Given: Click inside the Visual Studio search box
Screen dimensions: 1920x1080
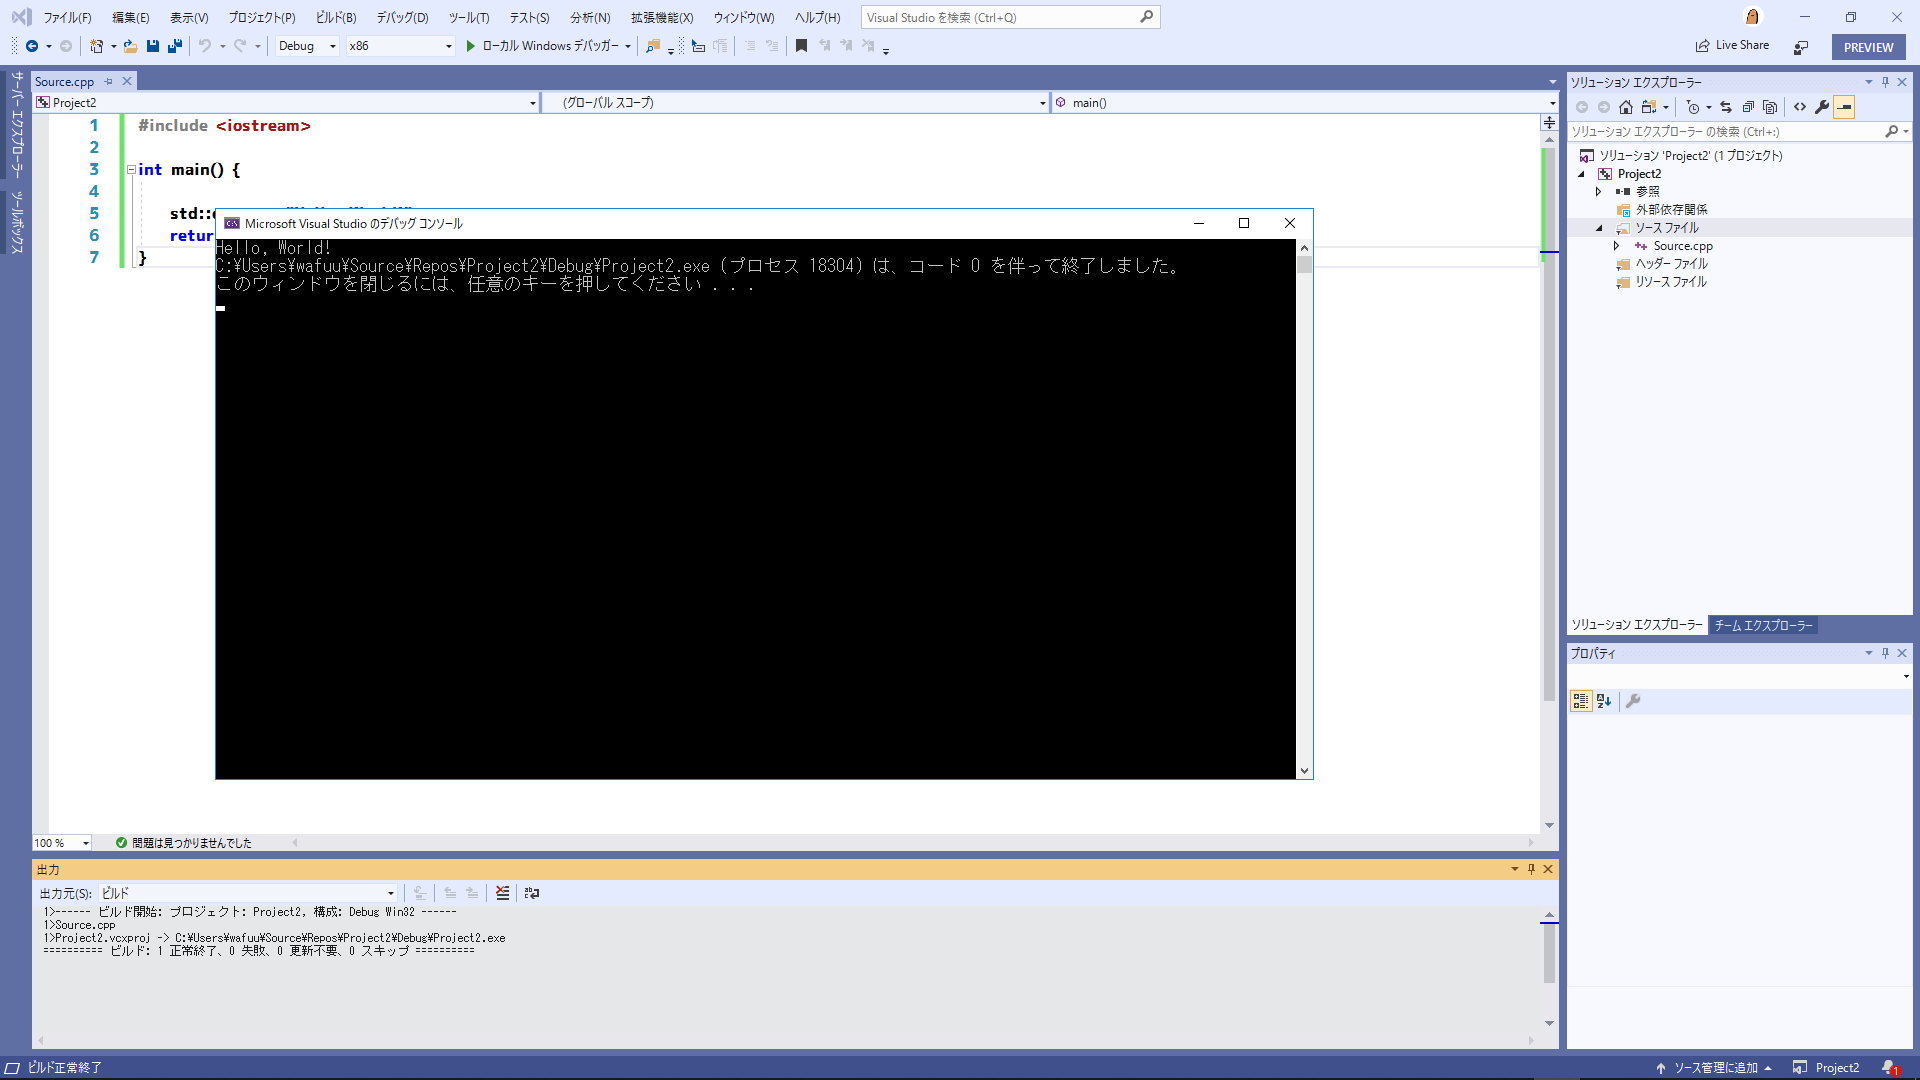Looking at the screenshot, I should click(1000, 17).
